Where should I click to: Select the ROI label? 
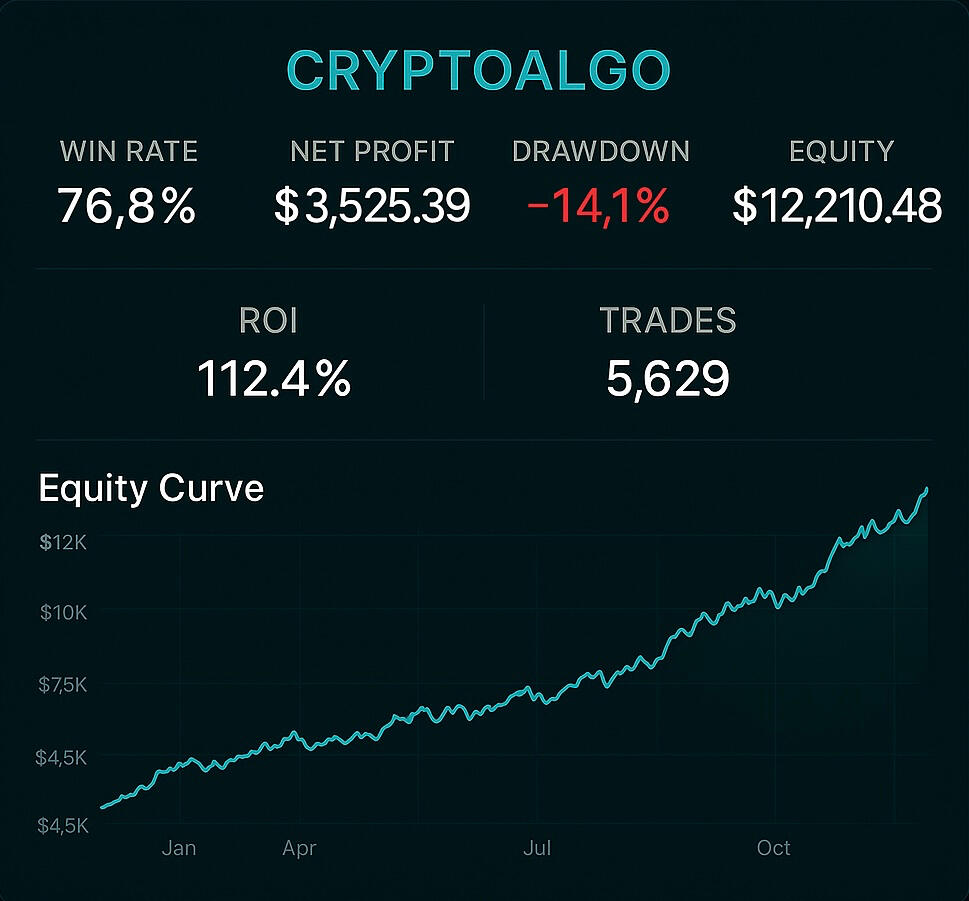[269, 321]
